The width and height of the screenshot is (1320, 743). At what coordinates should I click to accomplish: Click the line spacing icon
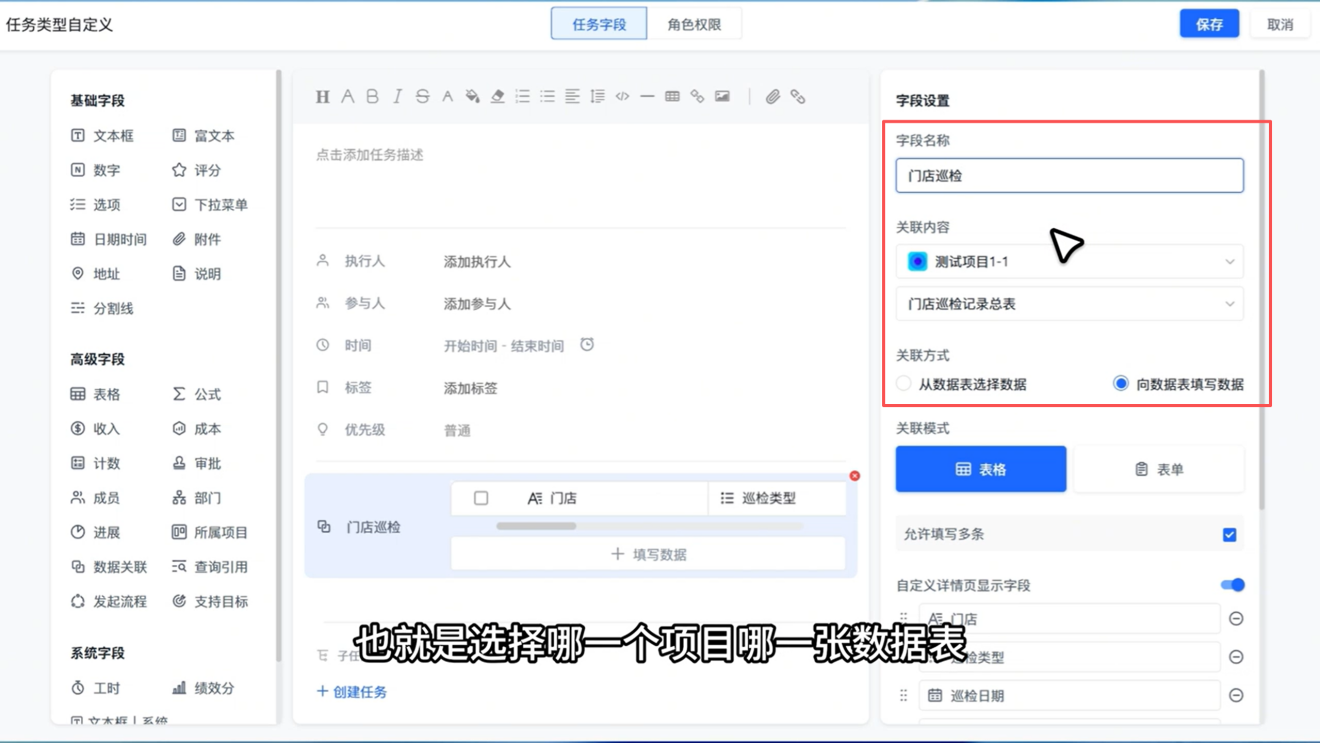[x=597, y=97]
